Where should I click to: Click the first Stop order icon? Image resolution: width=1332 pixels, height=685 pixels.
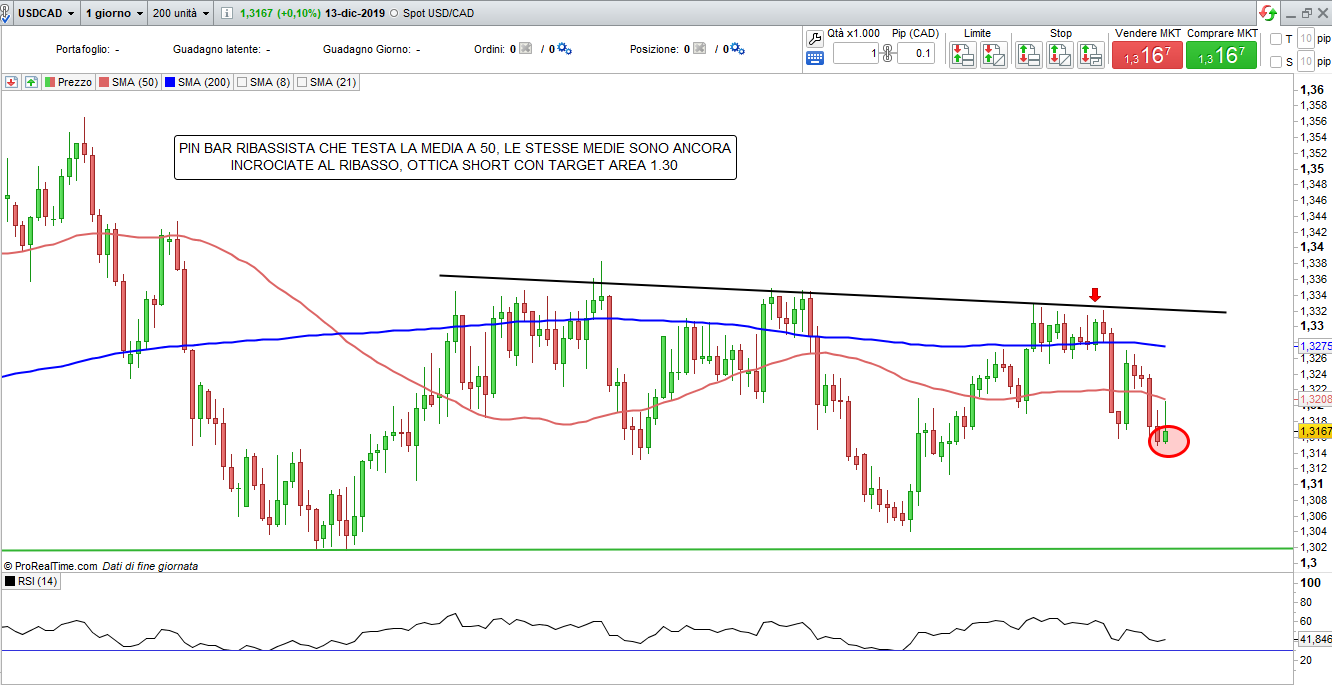[x=1029, y=55]
